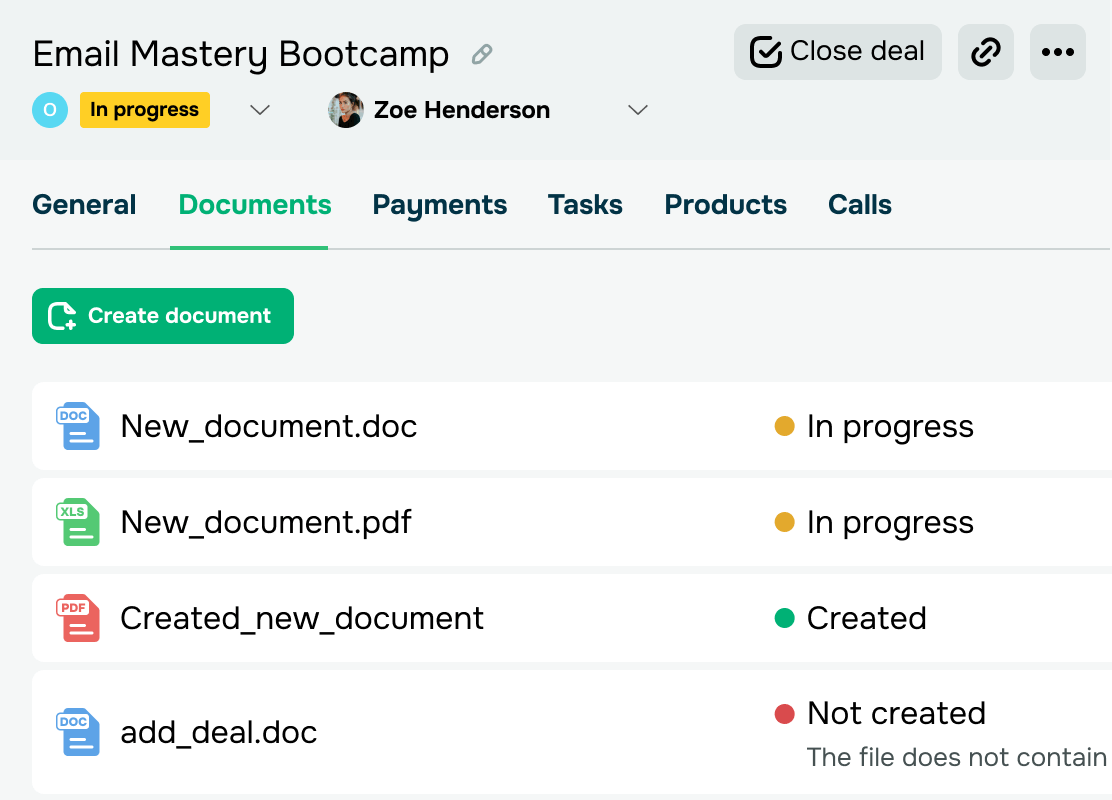1112x800 pixels.
Task: Click the Close deal button
Action: pyautogui.click(x=838, y=52)
